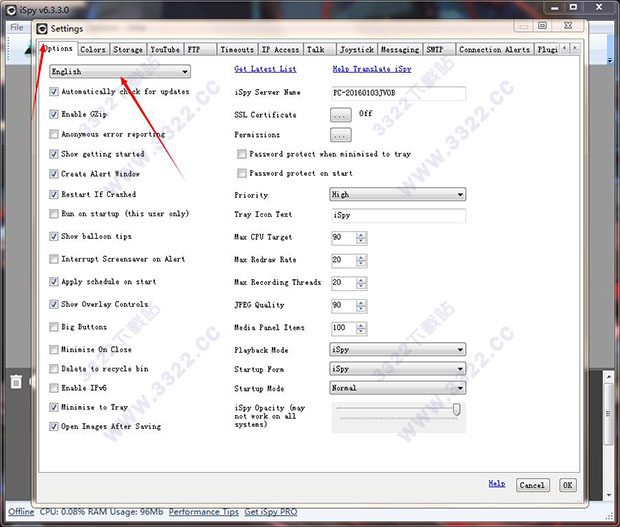
Task: Adjust Max CPU Target stepper
Action: (x=361, y=238)
